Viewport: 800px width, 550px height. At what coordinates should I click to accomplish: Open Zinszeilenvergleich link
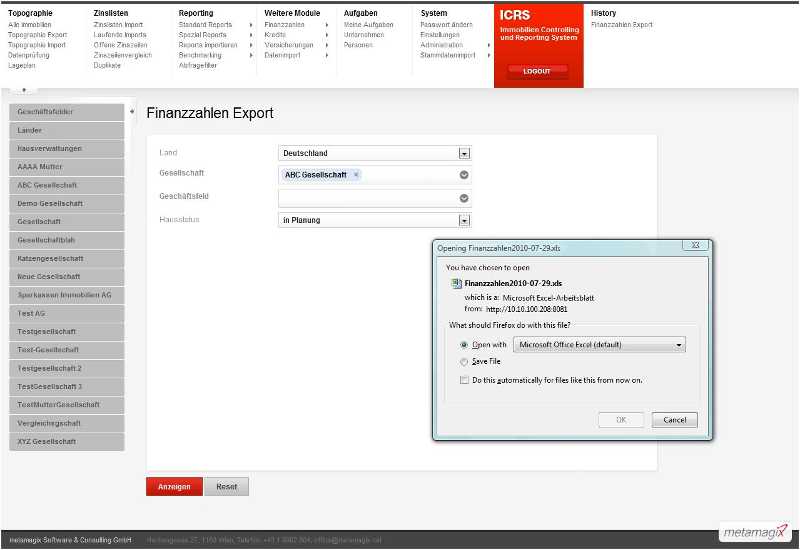click(x=122, y=55)
